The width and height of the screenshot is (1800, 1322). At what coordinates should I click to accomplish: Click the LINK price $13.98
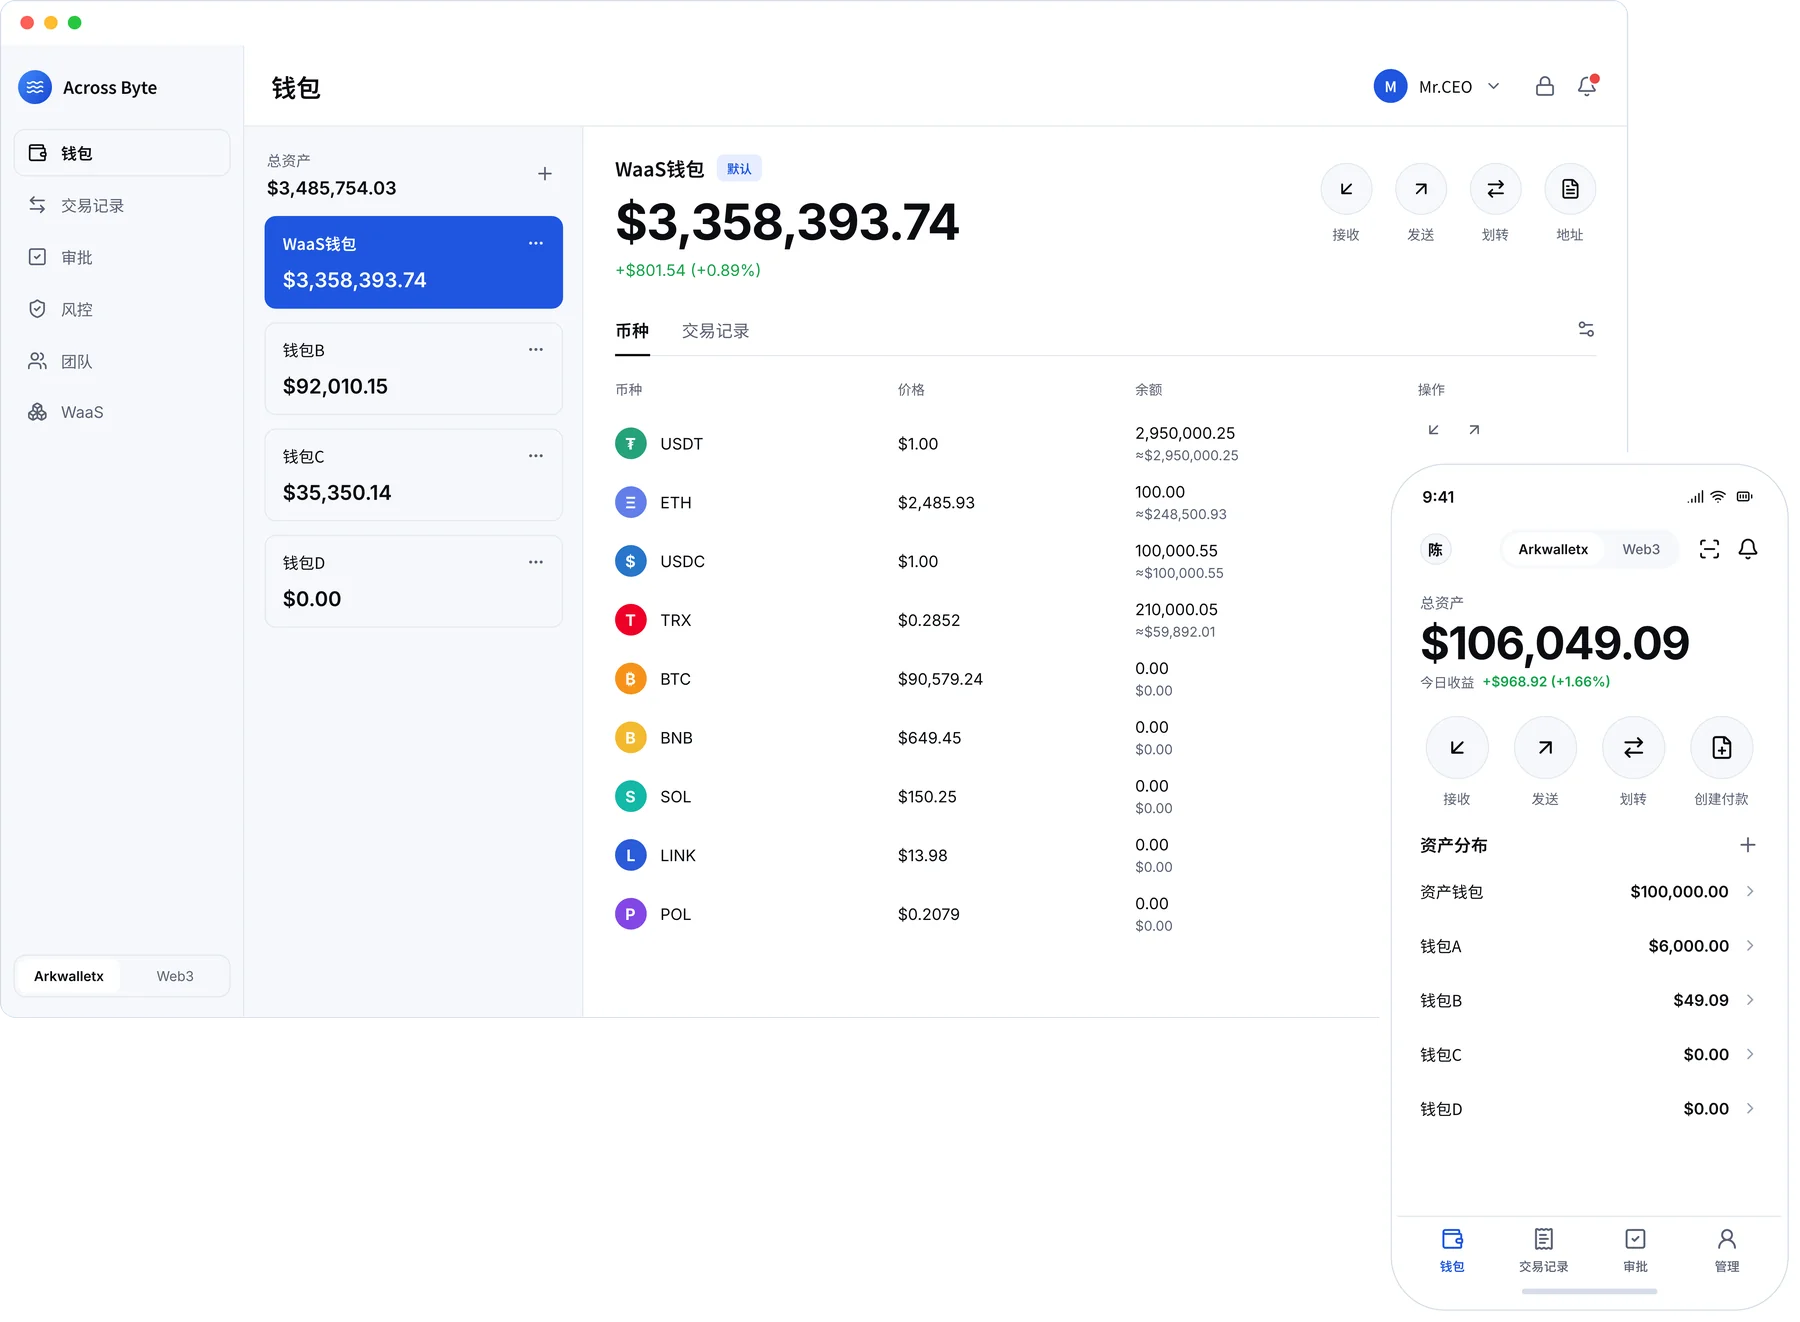tap(923, 856)
